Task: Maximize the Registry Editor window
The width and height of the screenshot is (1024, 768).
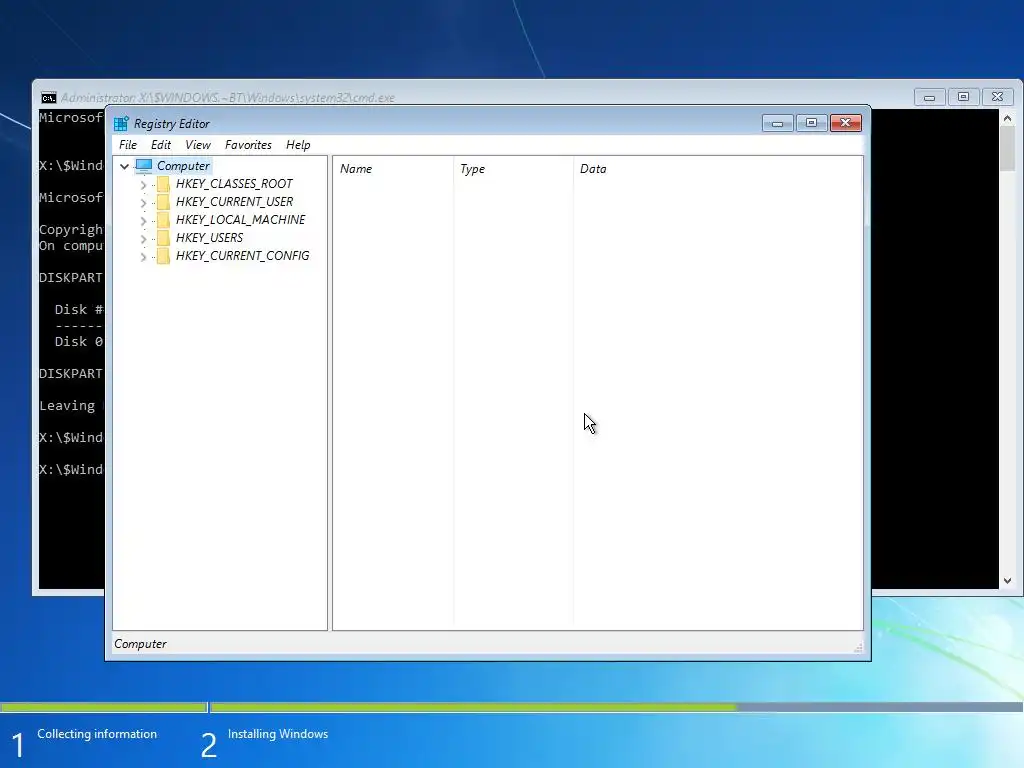Action: point(811,123)
